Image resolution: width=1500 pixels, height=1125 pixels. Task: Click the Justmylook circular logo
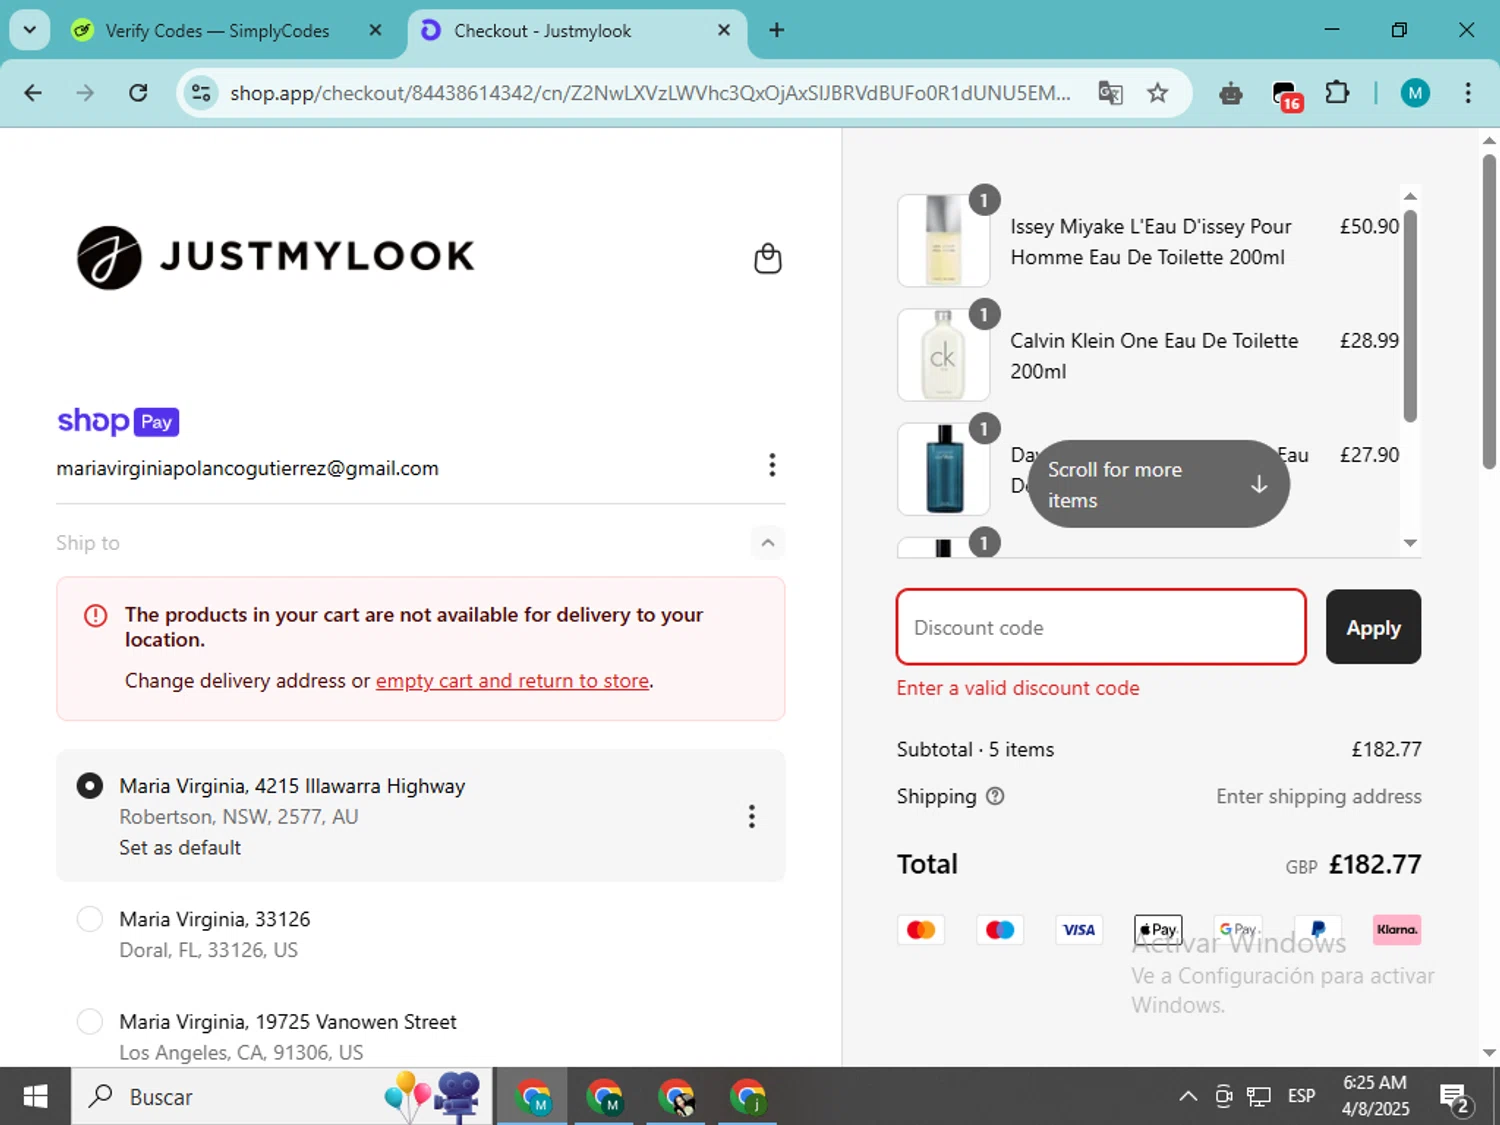coord(109,257)
